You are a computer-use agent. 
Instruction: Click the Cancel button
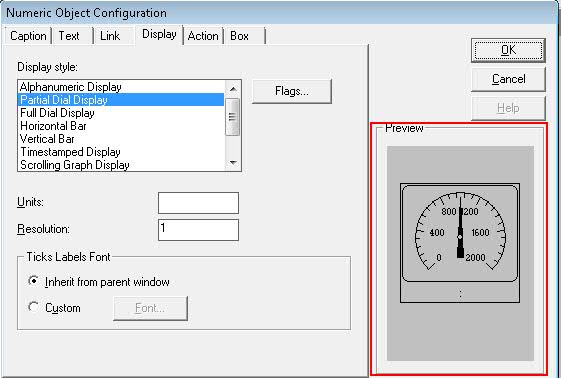click(x=508, y=79)
